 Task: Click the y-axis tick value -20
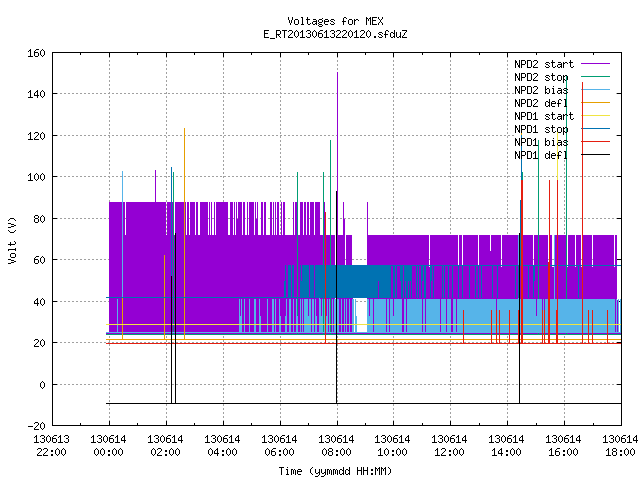(x=36, y=426)
